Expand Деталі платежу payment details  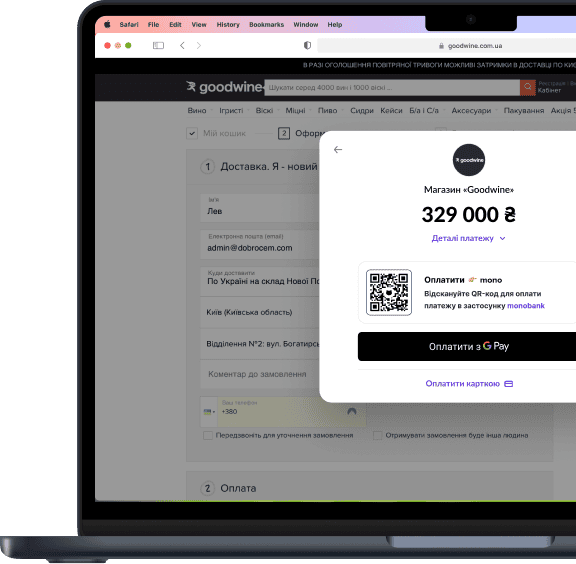point(468,238)
